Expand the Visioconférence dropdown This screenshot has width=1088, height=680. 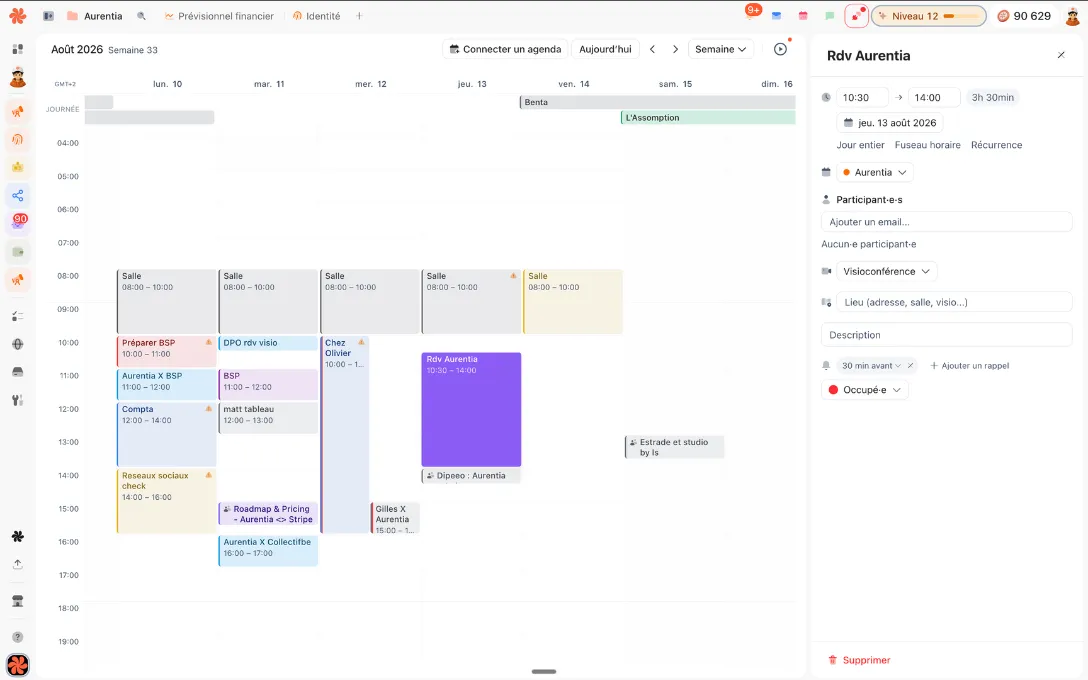coord(886,271)
